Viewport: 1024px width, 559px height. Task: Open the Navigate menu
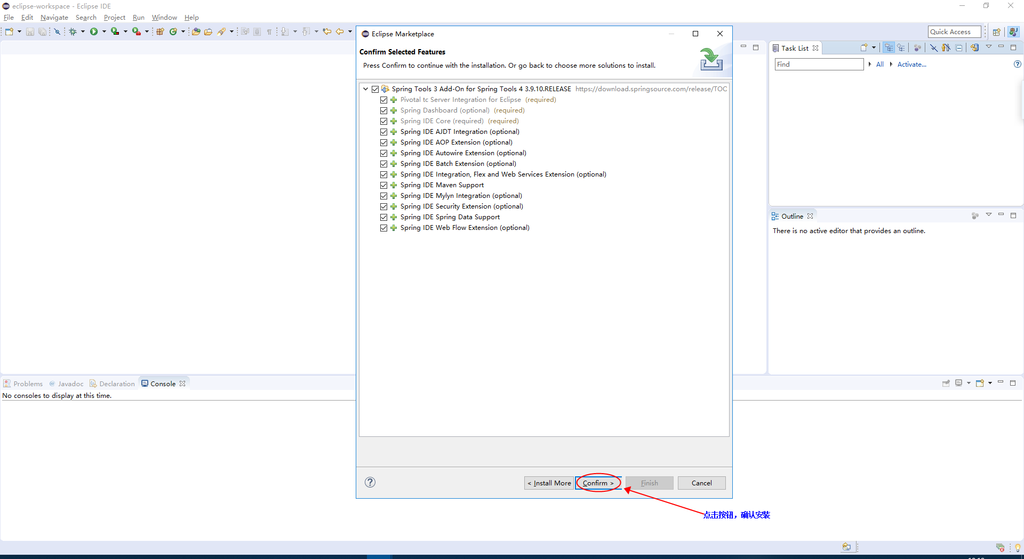click(x=54, y=17)
